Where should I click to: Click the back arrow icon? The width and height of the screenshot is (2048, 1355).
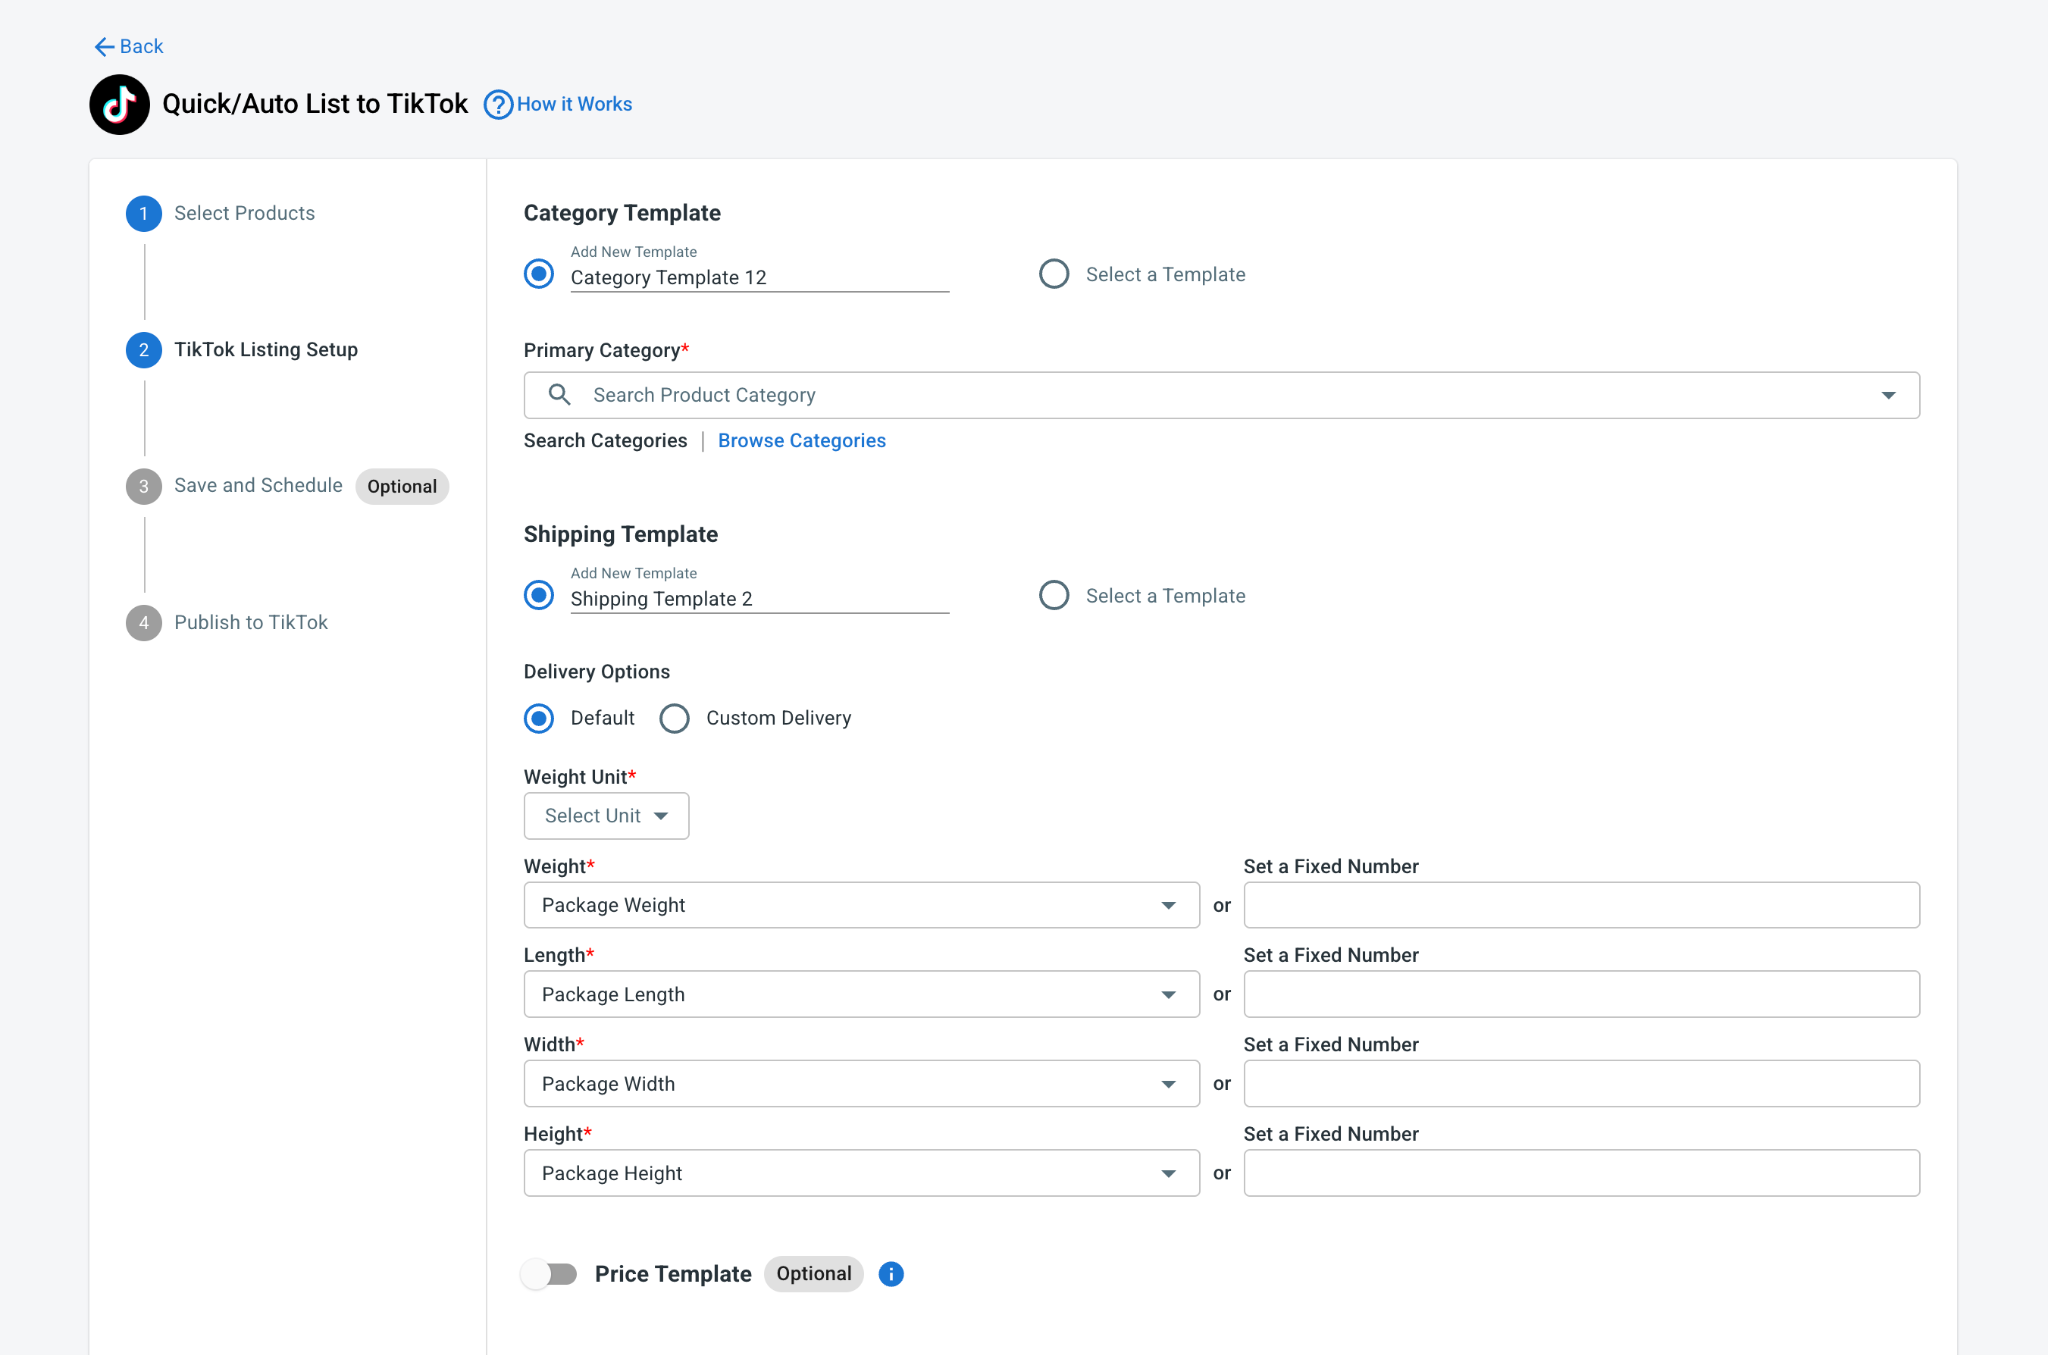[104, 46]
